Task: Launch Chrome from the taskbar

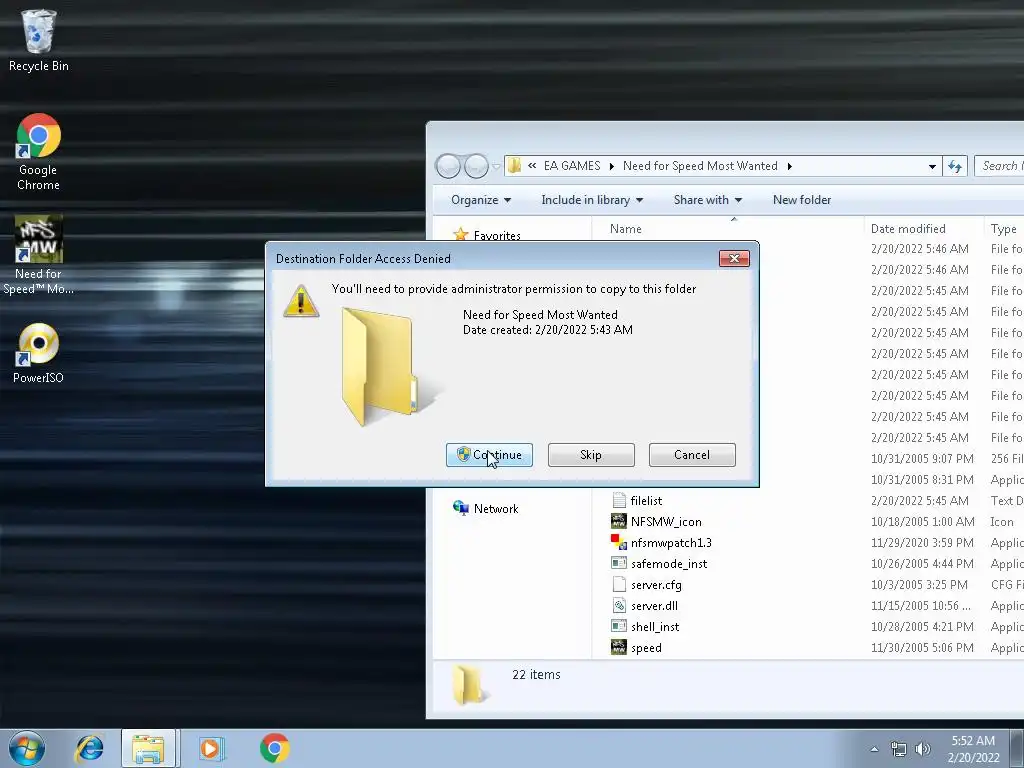Action: pos(274,748)
